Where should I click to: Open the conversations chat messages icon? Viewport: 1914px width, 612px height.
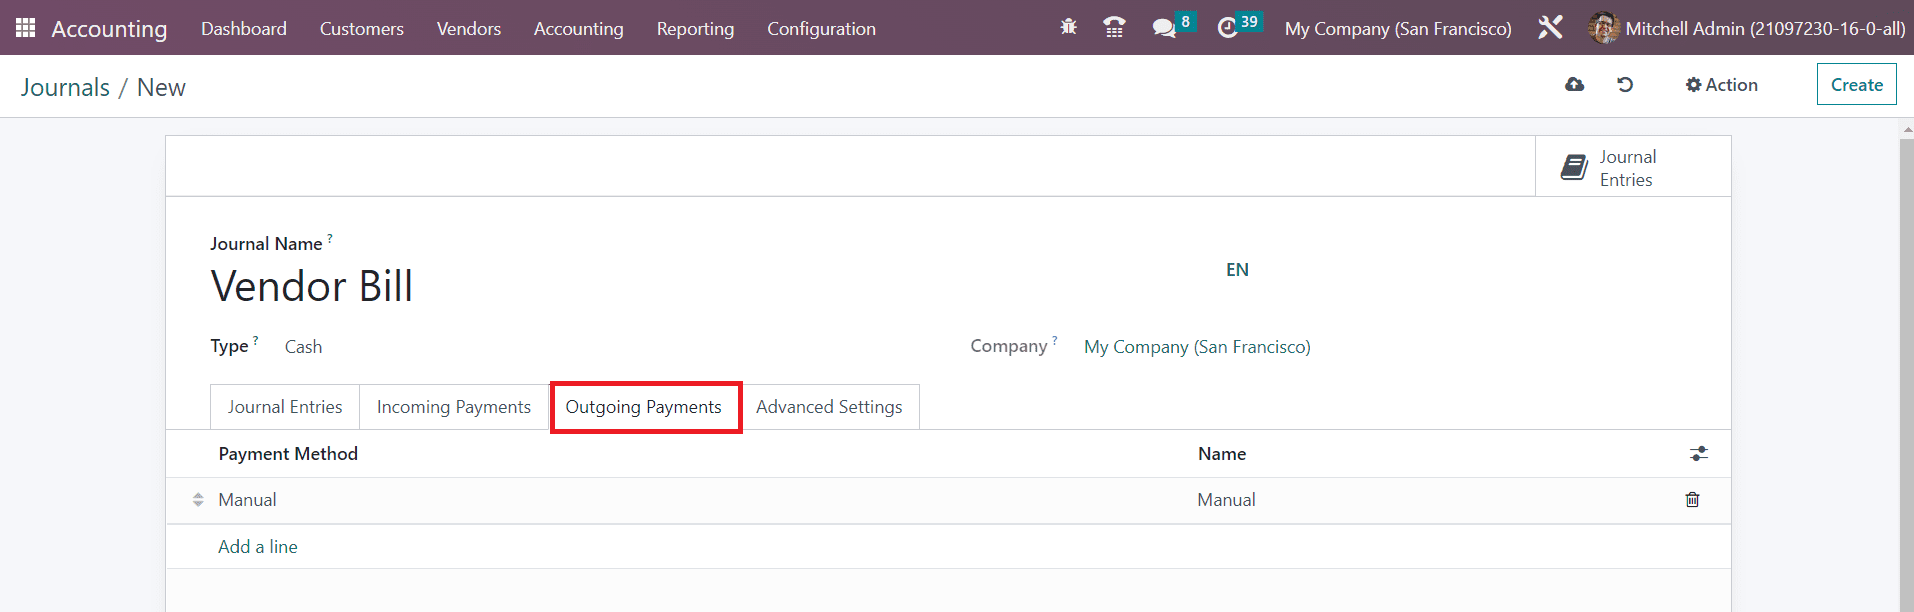(x=1163, y=28)
